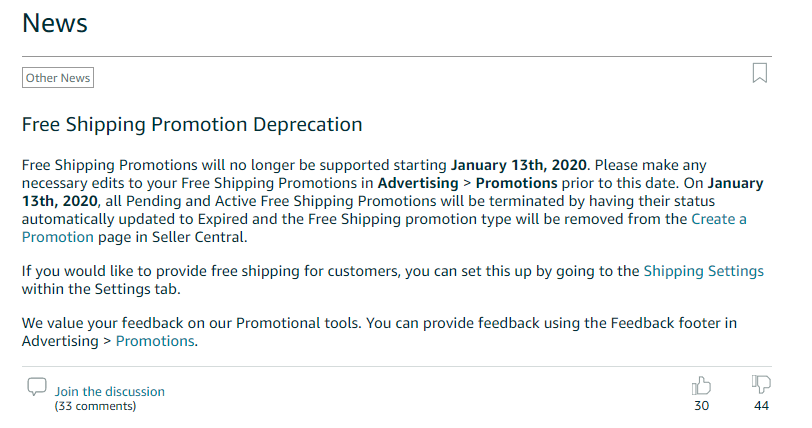Click the dislike count of 44
This screenshot has height=428, width=812.
pos(761,405)
